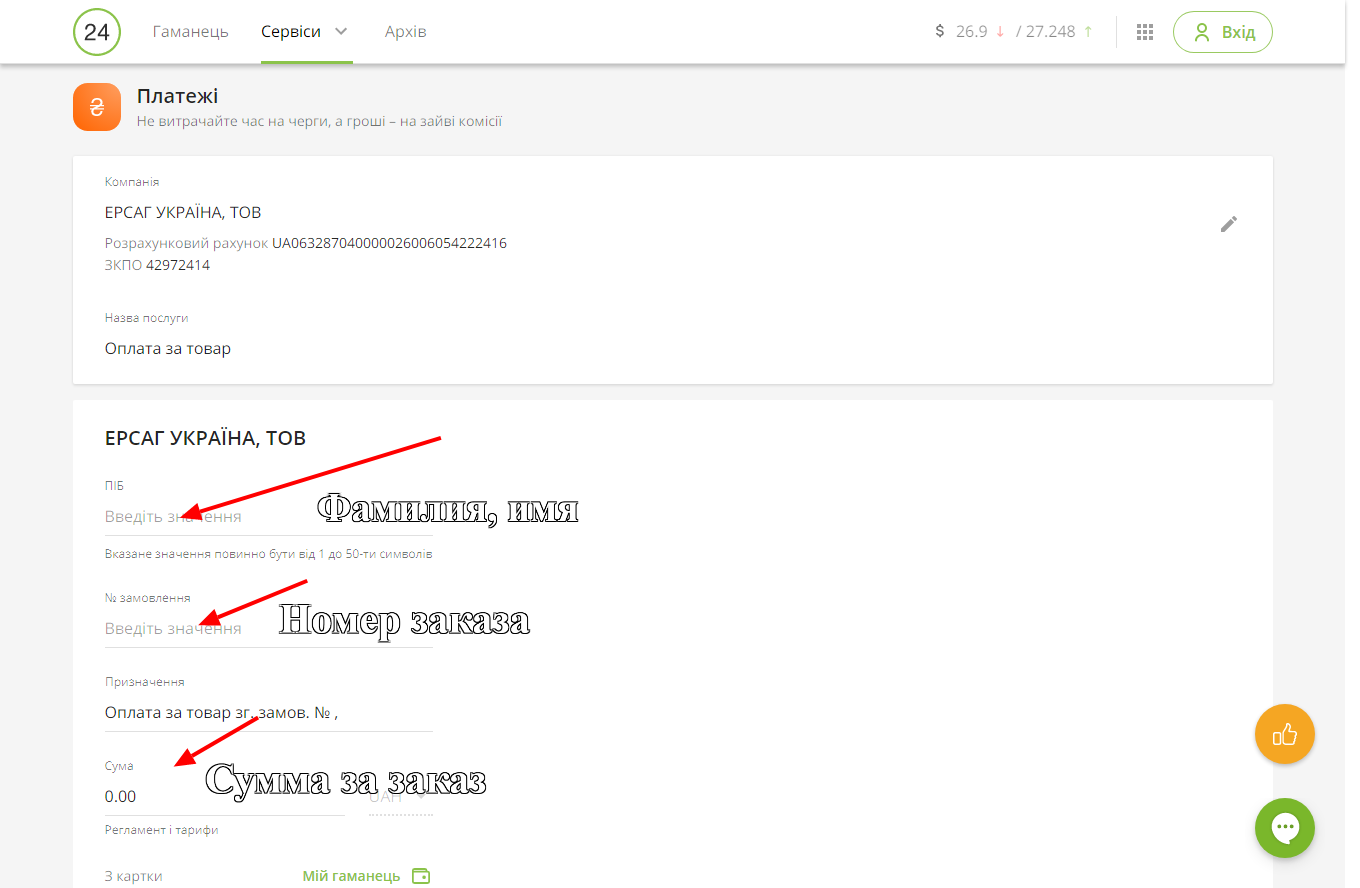Select the ЗКПО code 42972414

click(x=178, y=265)
